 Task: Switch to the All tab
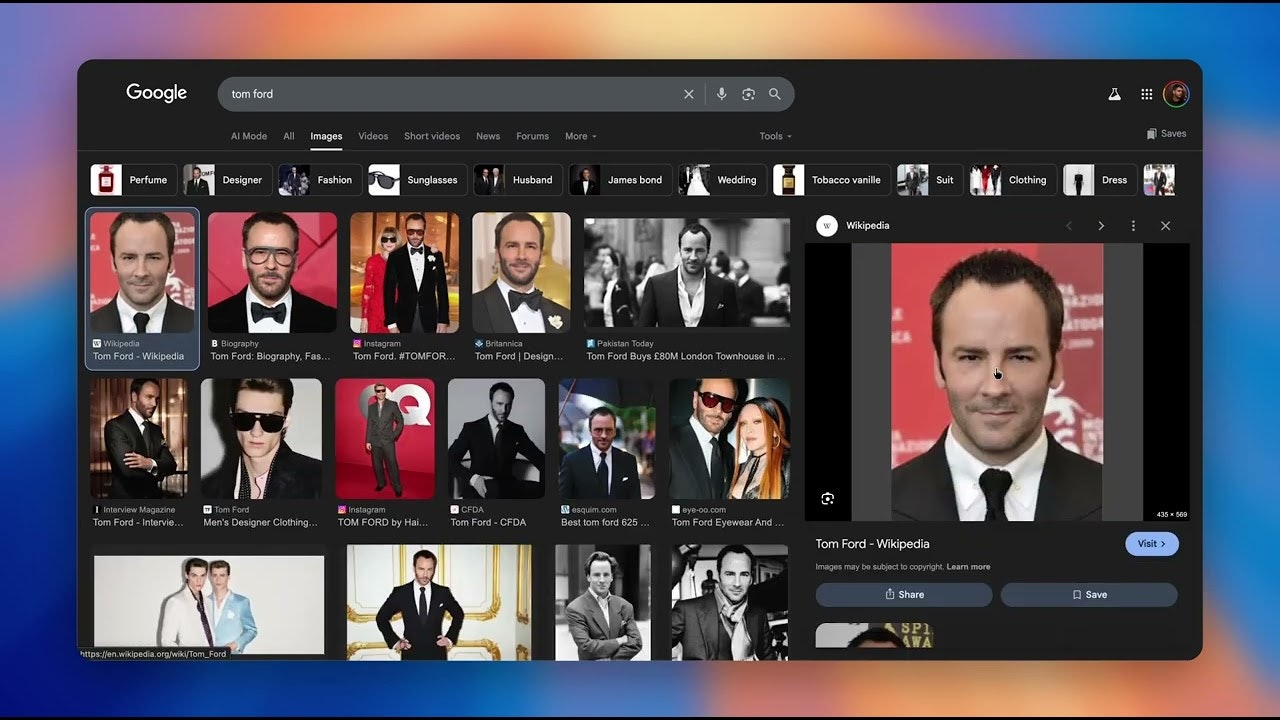289,136
